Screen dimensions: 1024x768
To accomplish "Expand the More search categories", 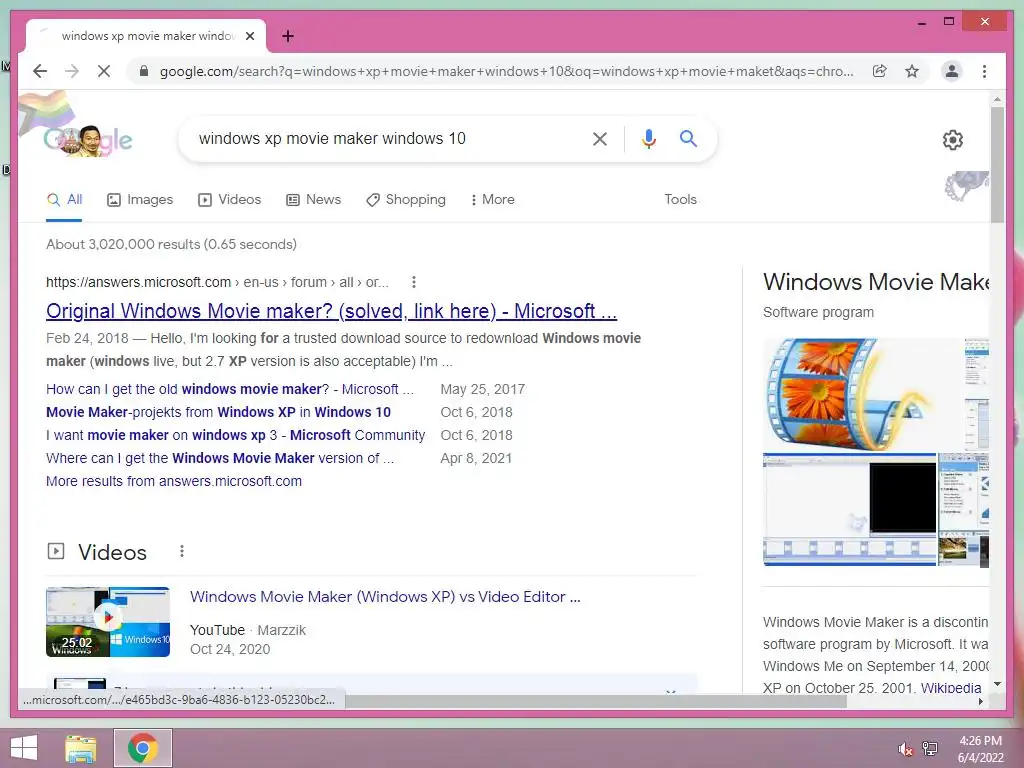I will pos(492,200).
